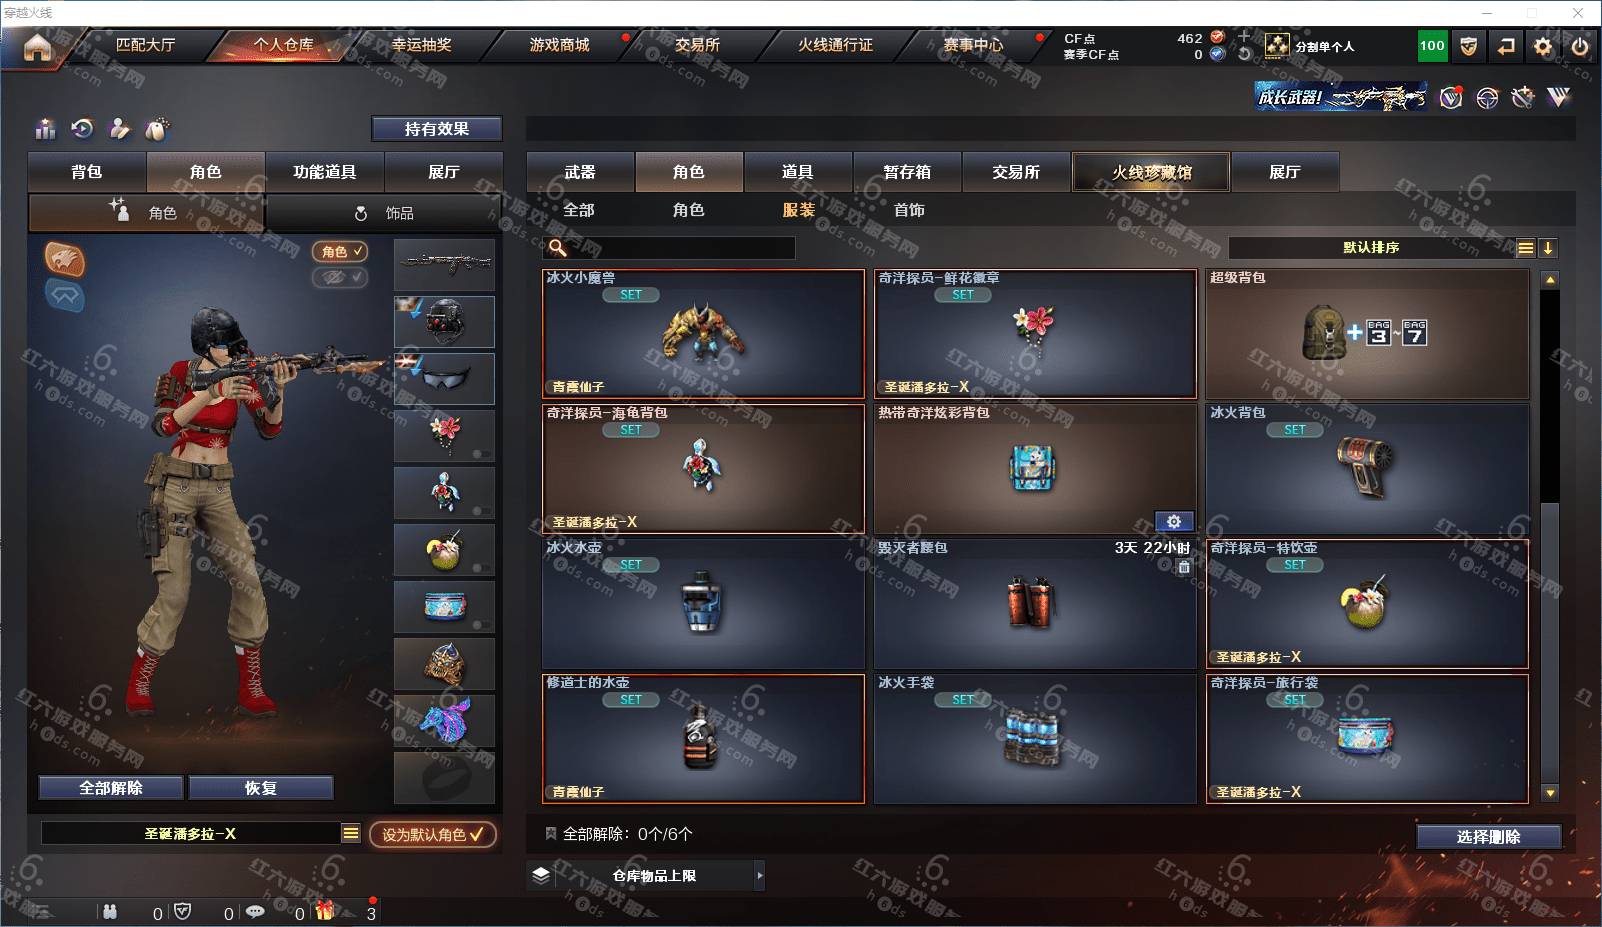Viewport: 1602px width, 927px height.
Task: Go to the home lobby icon
Action: pos(37,47)
